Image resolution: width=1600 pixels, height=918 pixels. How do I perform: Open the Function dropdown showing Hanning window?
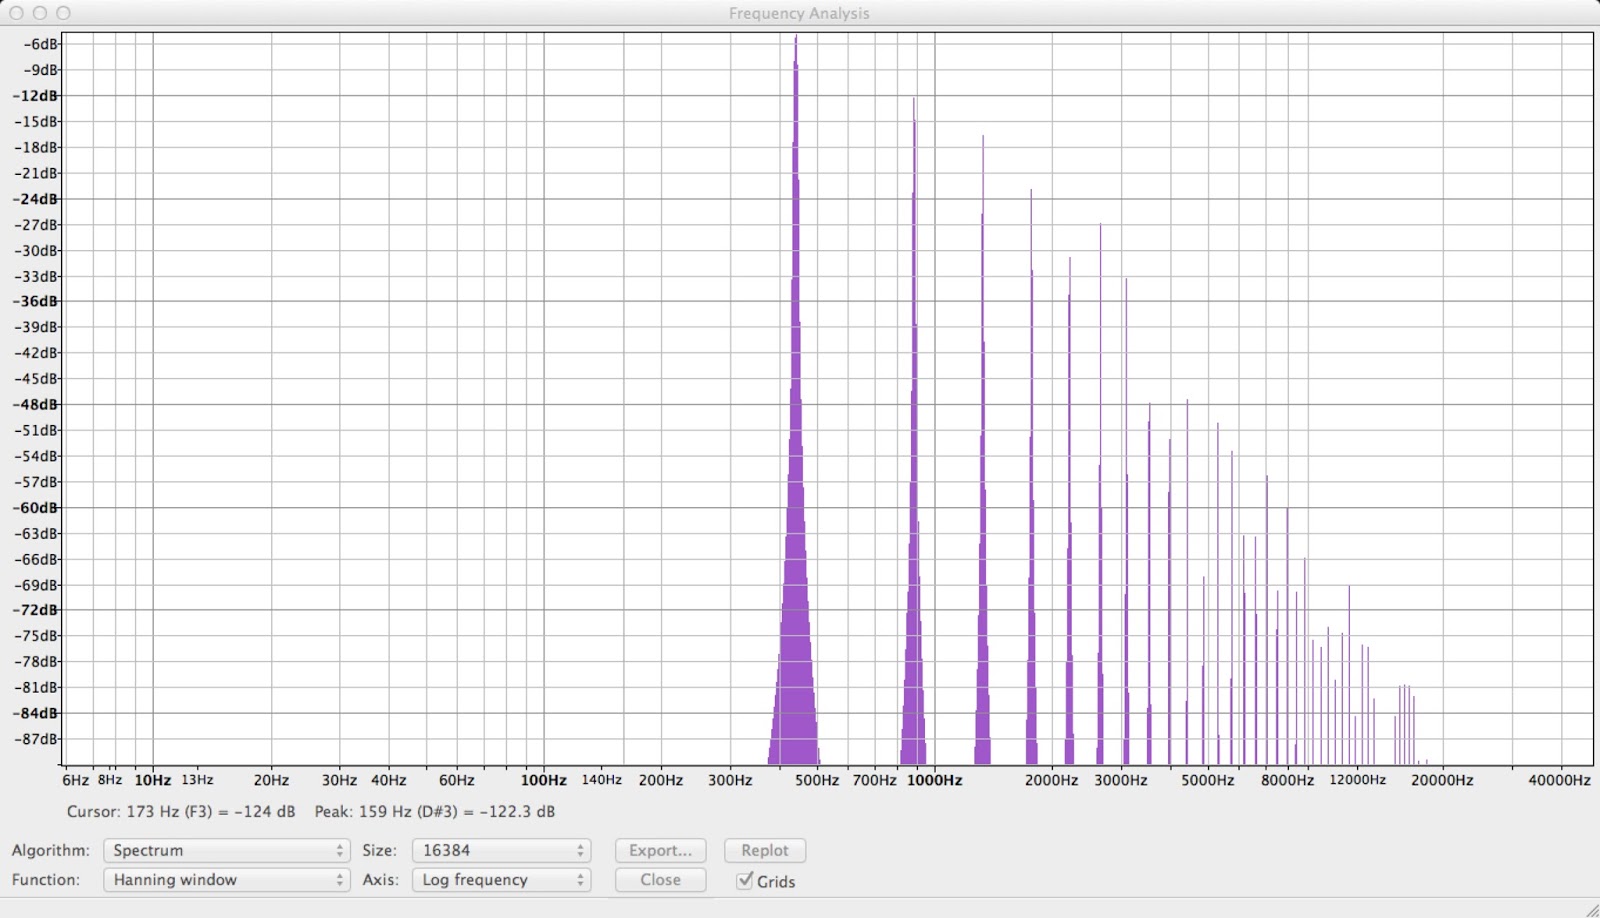pos(227,880)
